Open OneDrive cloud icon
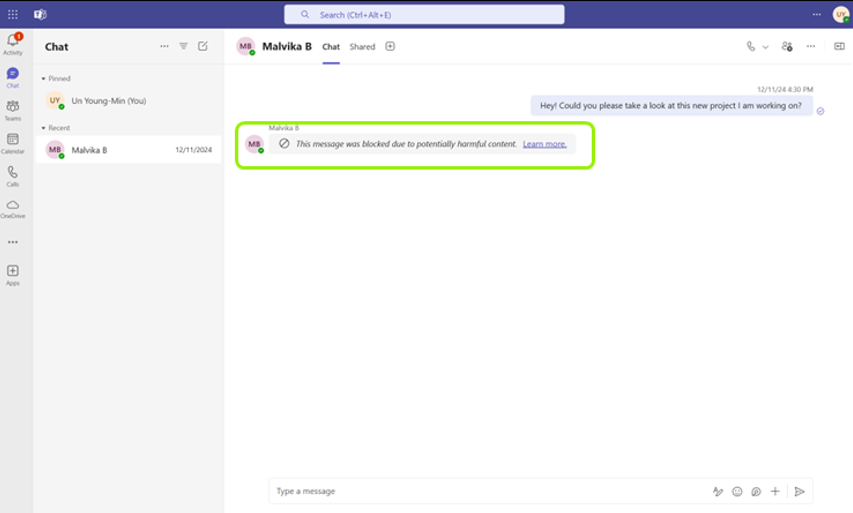853x513 pixels. (13, 205)
